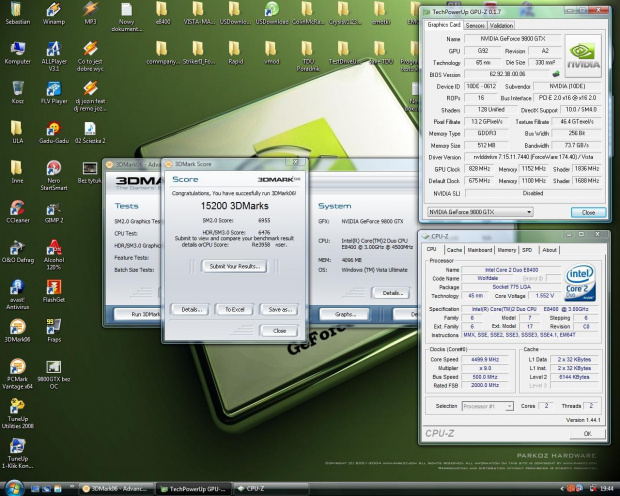Image resolution: width=620 pixels, height=496 pixels.
Task: Open CCleaner desktop icon
Action: (x=17, y=212)
